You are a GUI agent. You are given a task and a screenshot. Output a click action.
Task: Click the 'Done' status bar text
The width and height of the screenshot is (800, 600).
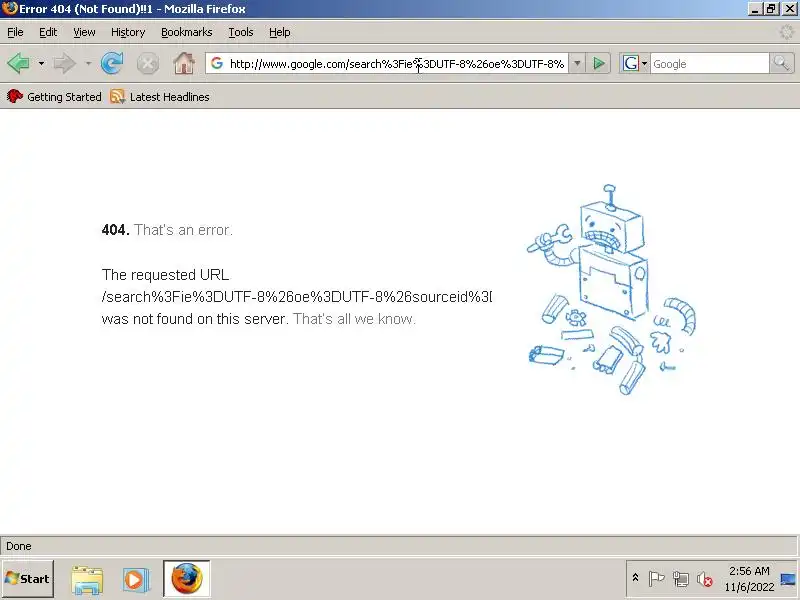point(19,546)
